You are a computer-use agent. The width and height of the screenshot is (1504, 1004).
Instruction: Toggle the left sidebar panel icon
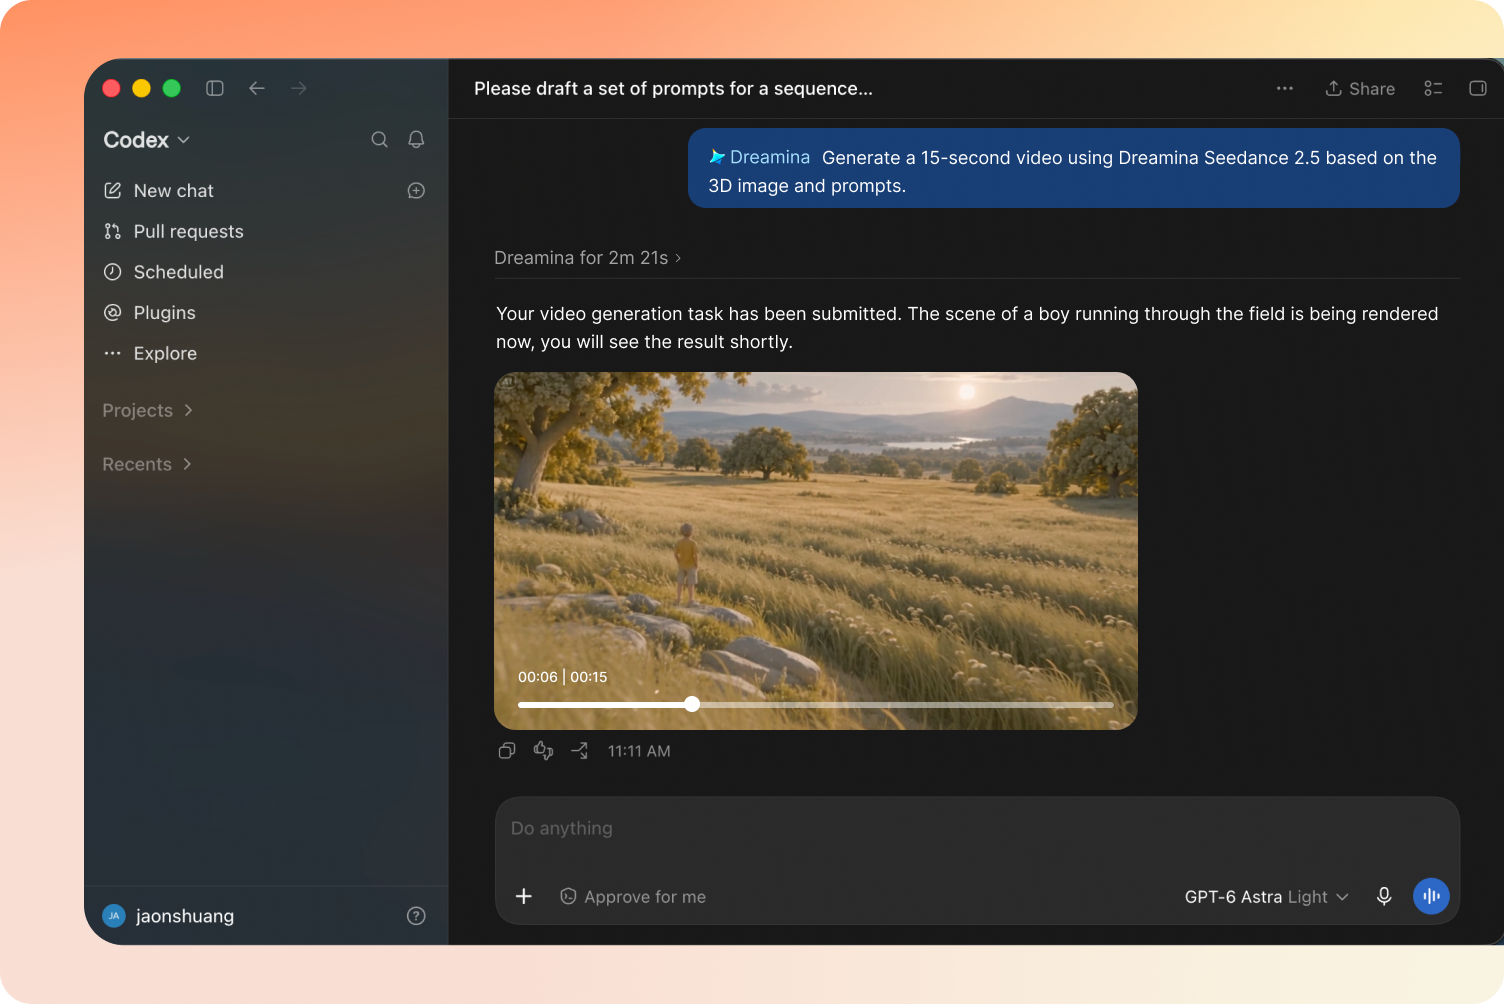pos(215,88)
